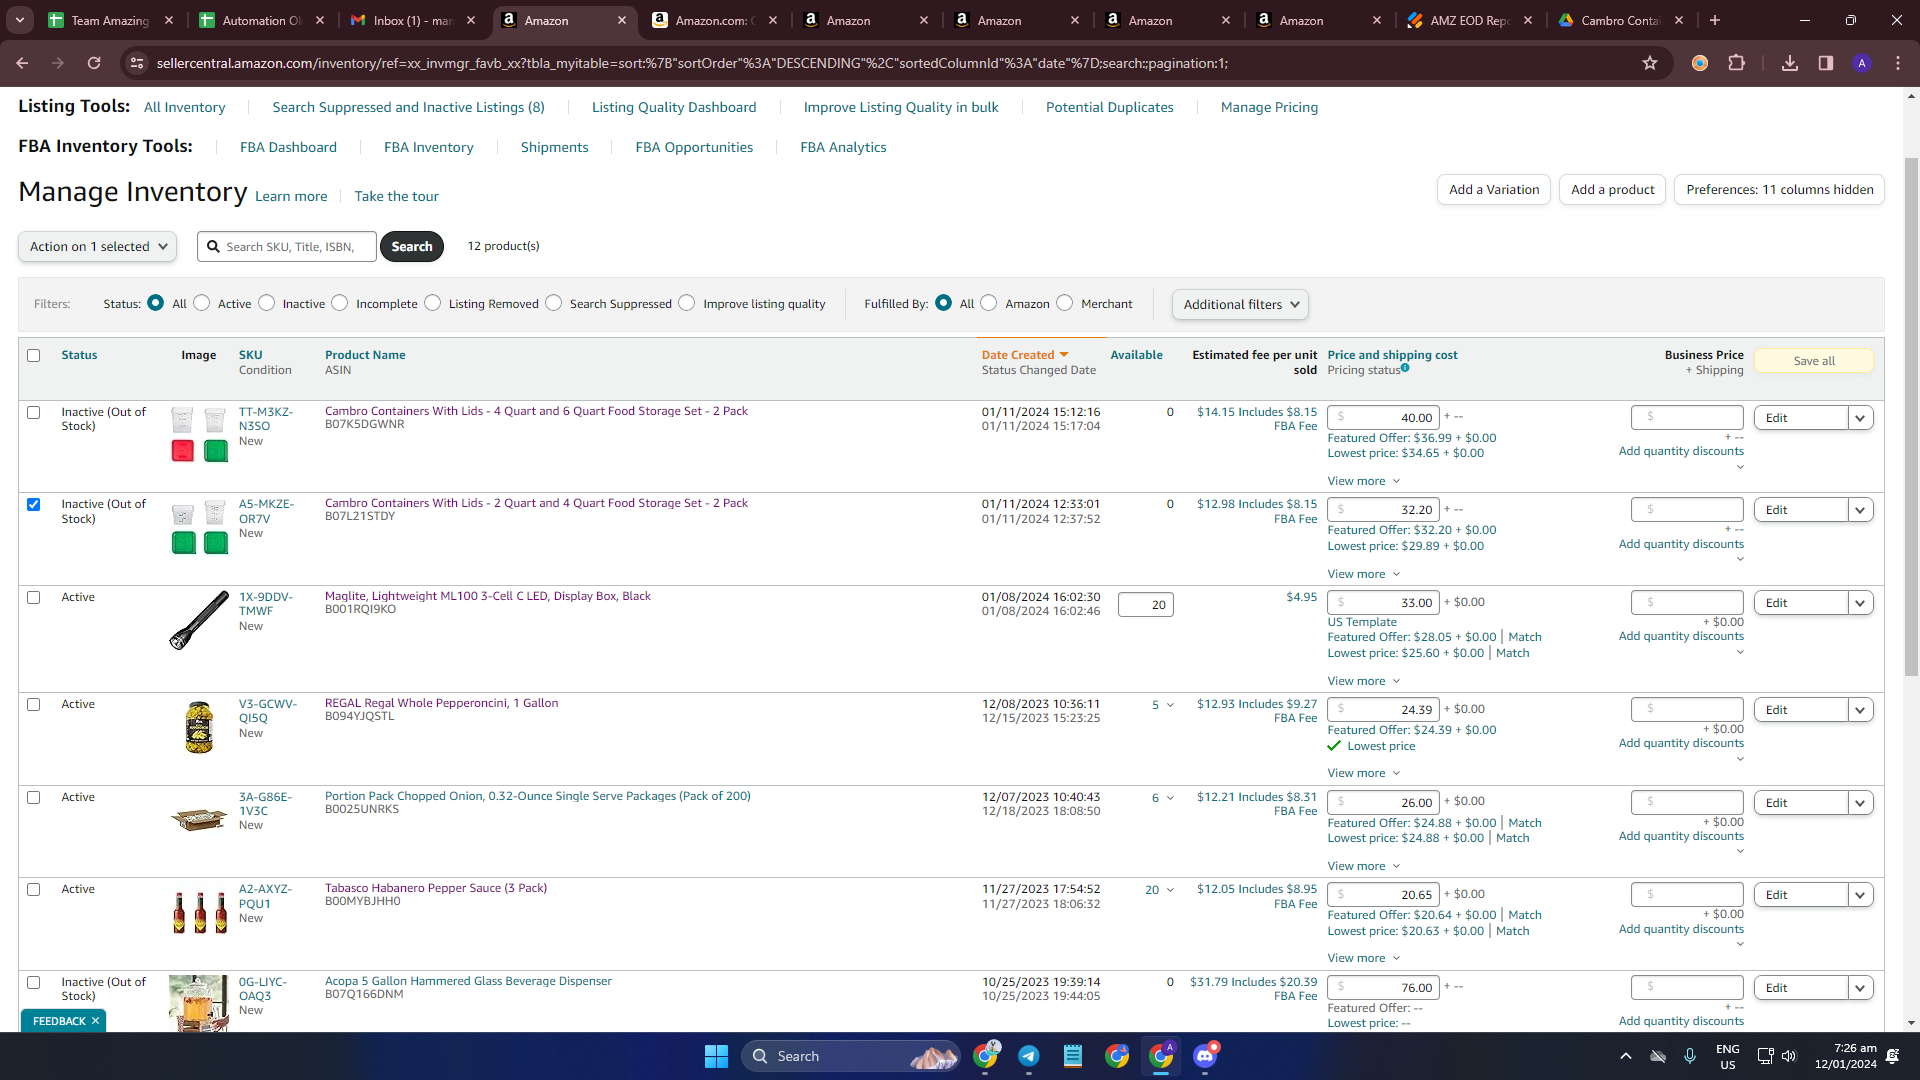
Task: Click the Search button
Action: point(412,247)
